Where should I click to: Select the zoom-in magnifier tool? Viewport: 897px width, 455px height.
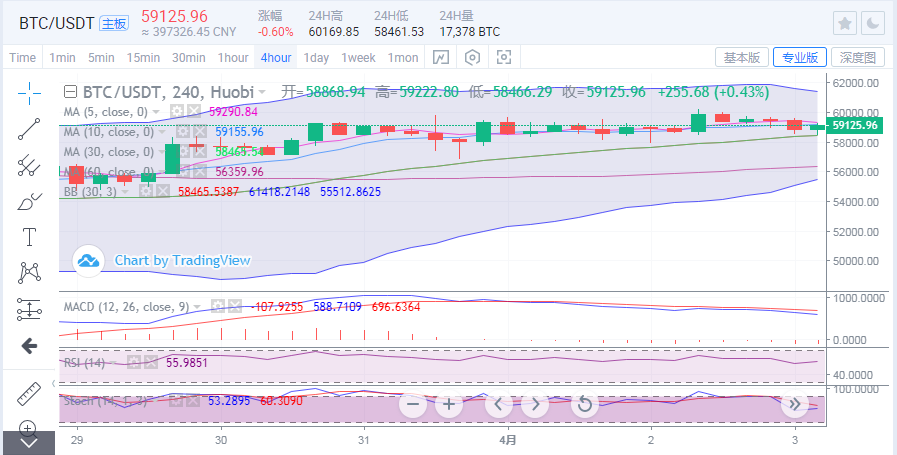pyautogui.click(x=28, y=428)
